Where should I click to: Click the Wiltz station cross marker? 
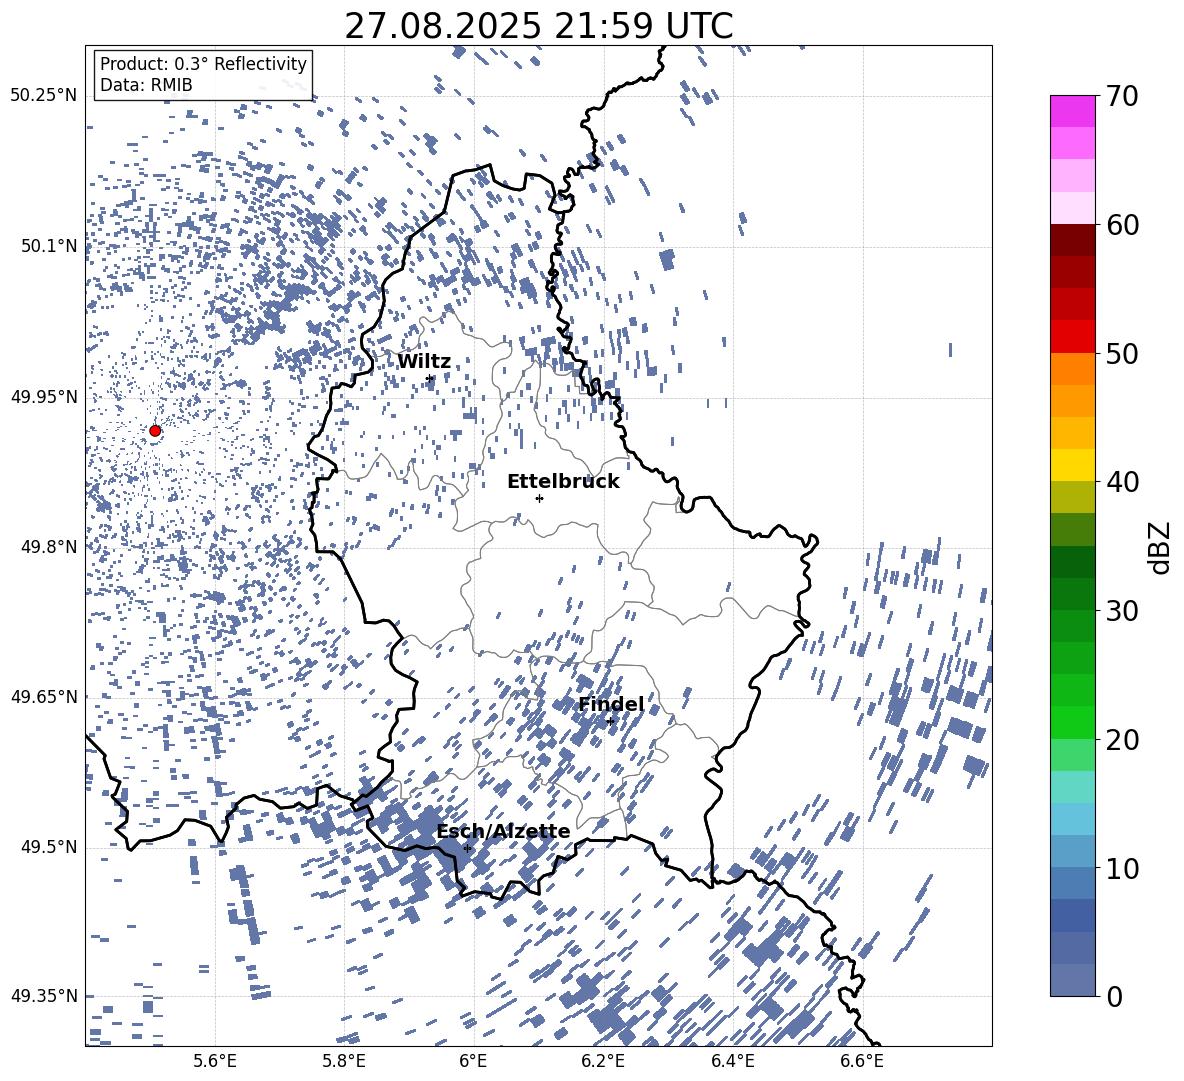pos(430,379)
